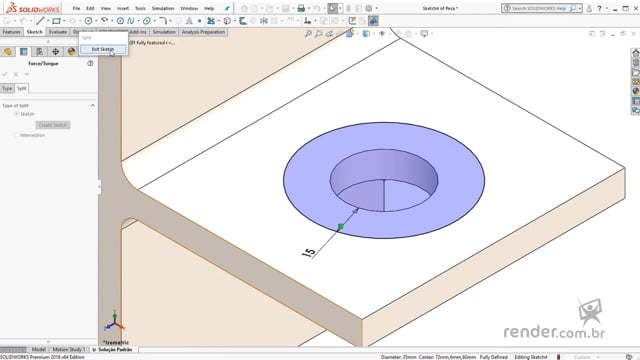Image resolution: width=640 pixels, height=360 pixels.
Task: Select the Sketch Fillet tool
Action: pos(162,21)
